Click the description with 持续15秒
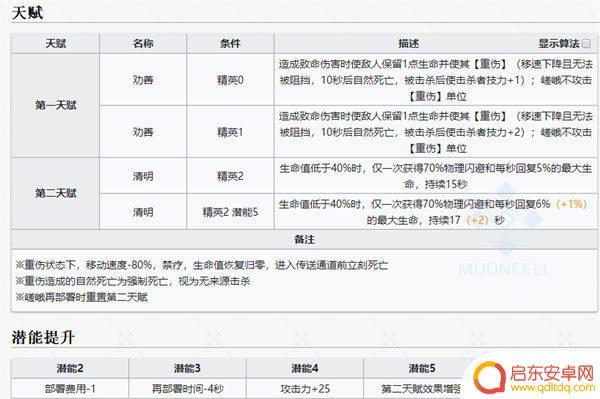The width and height of the screenshot is (600, 399). click(436, 176)
